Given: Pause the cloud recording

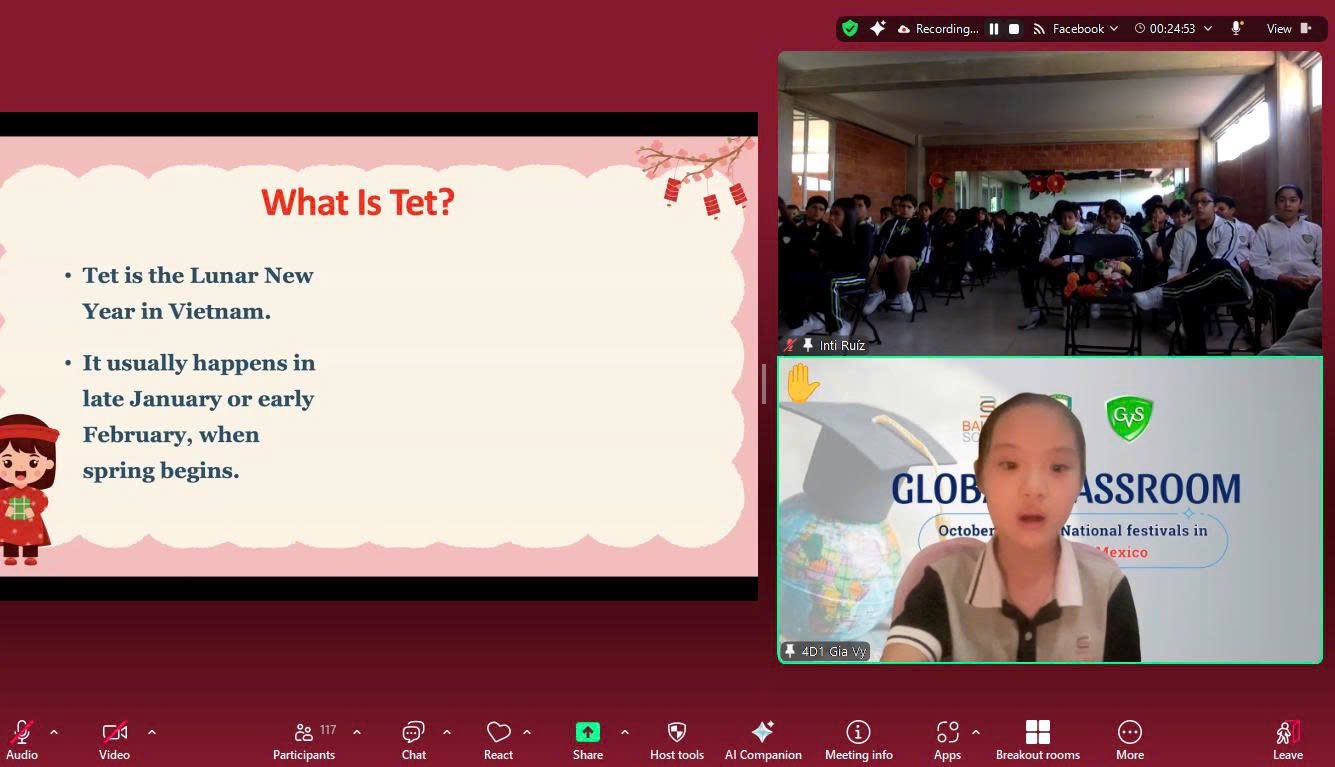Looking at the screenshot, I should click(994, 29).
